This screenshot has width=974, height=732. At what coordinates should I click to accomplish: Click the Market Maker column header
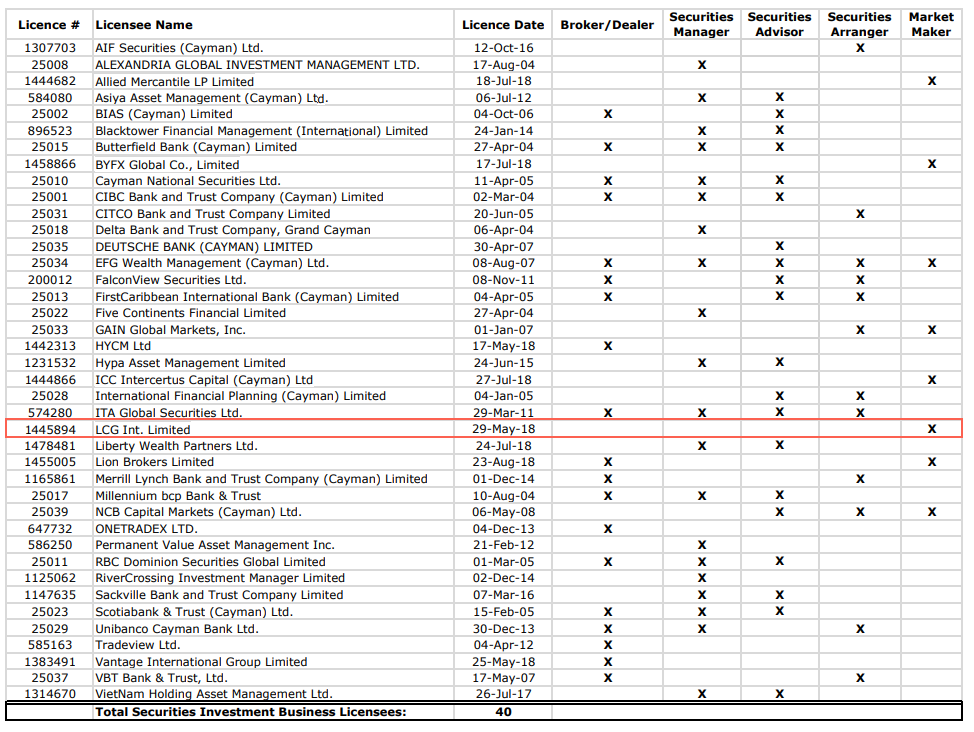click(x=931, y=25)
